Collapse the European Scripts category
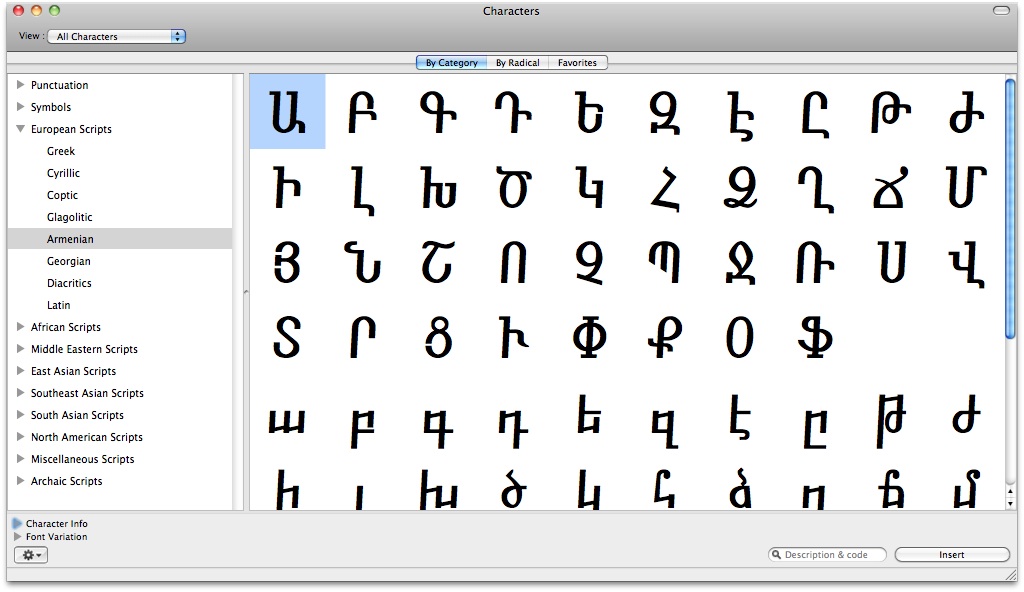The image size is (1024, 592). (20, 129)
